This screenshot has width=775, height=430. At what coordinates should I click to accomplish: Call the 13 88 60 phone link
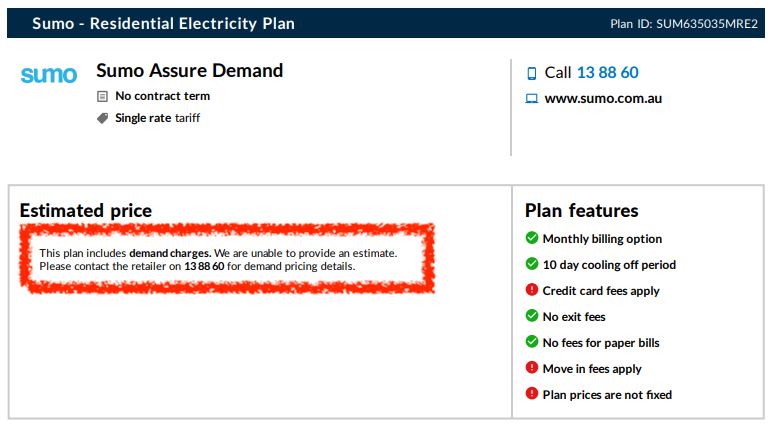(x=607, y=73)
